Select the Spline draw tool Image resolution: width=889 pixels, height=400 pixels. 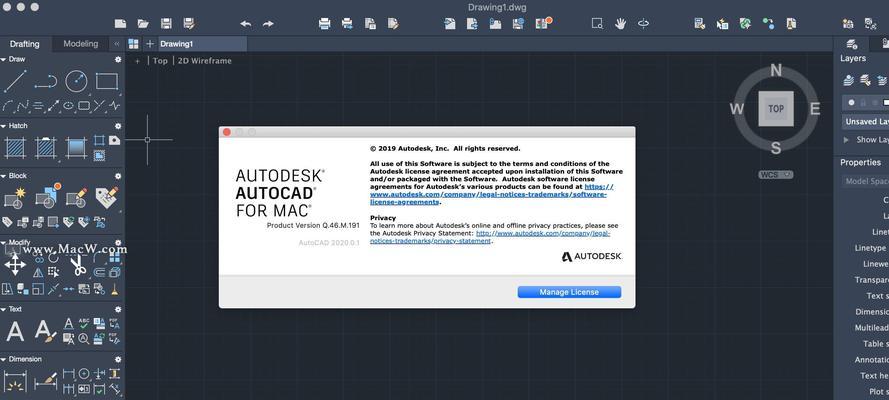(23, 105)
